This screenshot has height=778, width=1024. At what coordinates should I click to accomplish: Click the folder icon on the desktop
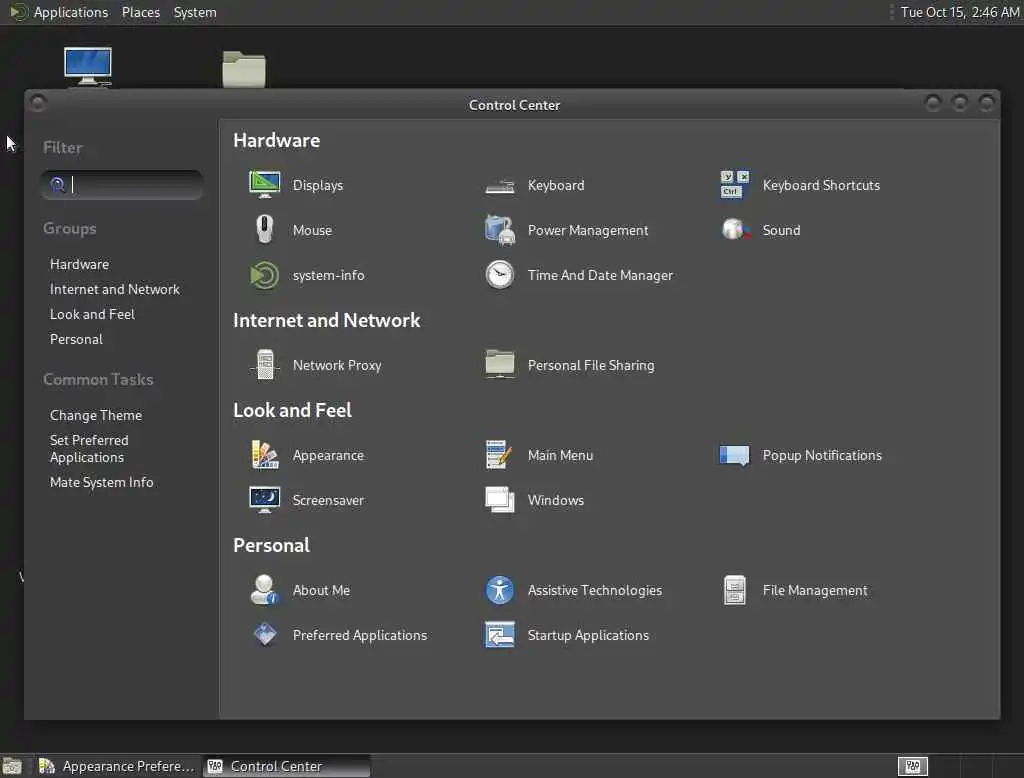244,69
